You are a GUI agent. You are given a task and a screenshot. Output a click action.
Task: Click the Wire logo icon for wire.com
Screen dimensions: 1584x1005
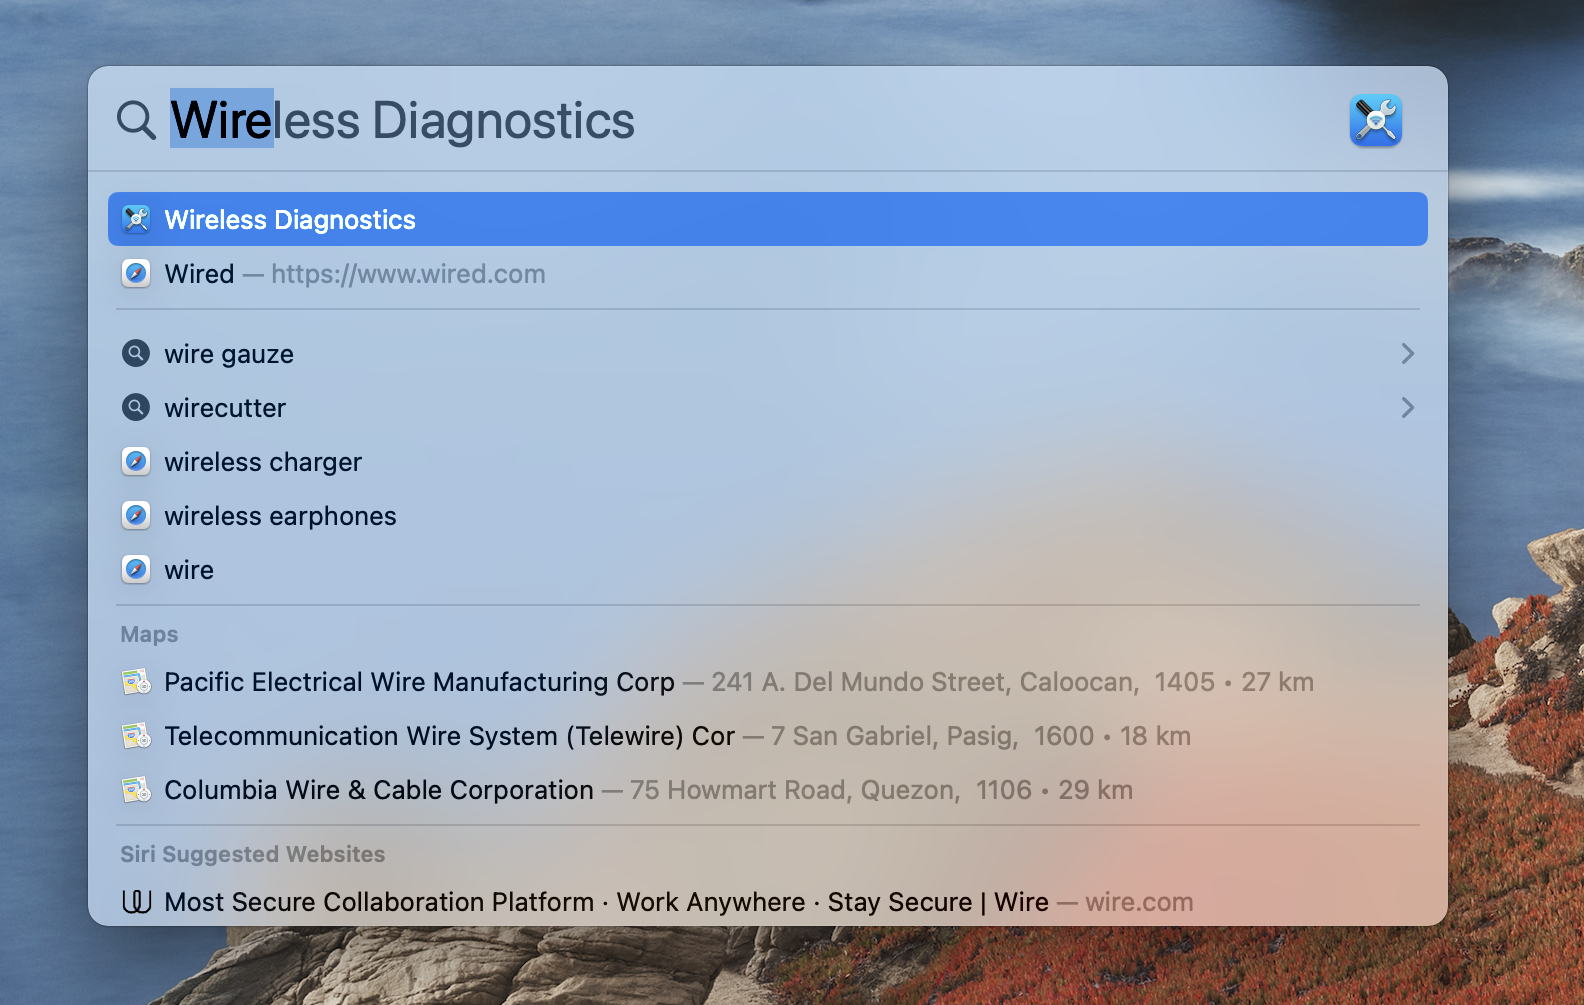136,902
